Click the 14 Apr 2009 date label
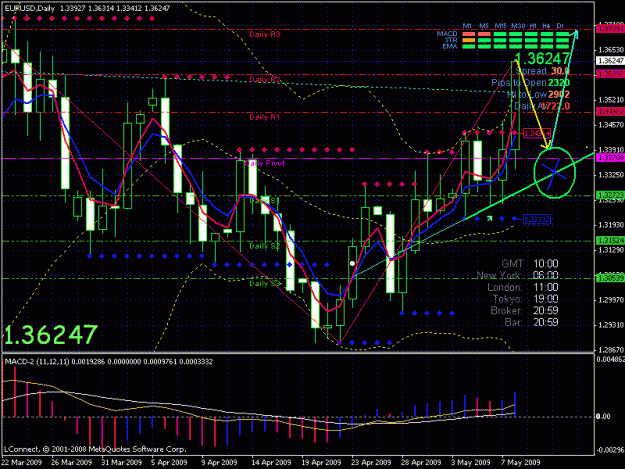This screenshot has height=469, width=625. click(271, 462)
